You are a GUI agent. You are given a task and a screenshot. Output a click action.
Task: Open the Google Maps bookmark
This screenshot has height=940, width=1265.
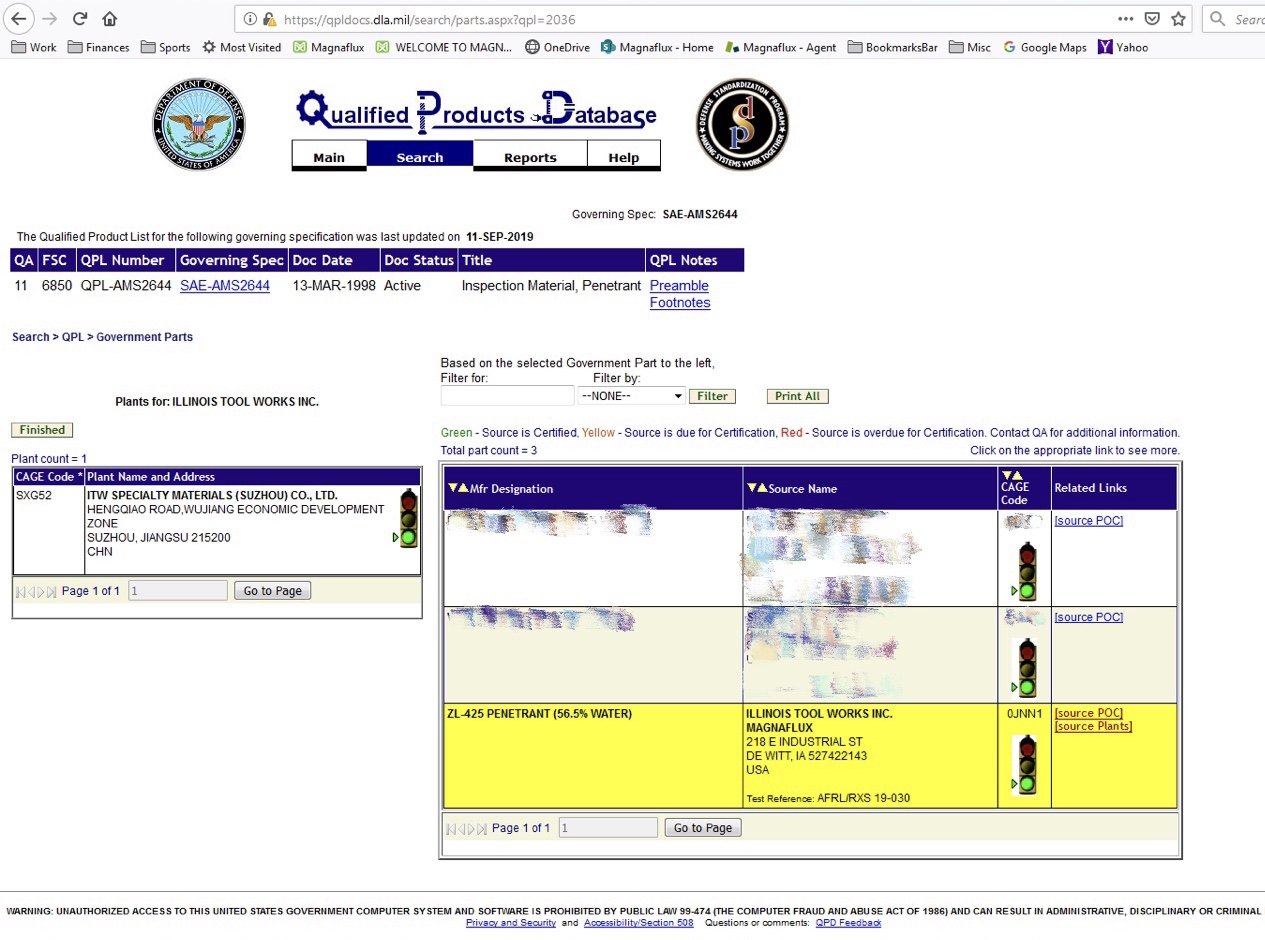1044,47
